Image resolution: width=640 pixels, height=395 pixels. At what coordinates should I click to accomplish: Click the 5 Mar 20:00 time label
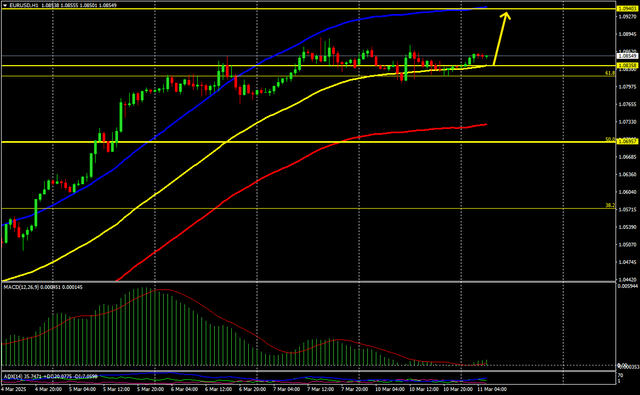click(x=150, y=389)
